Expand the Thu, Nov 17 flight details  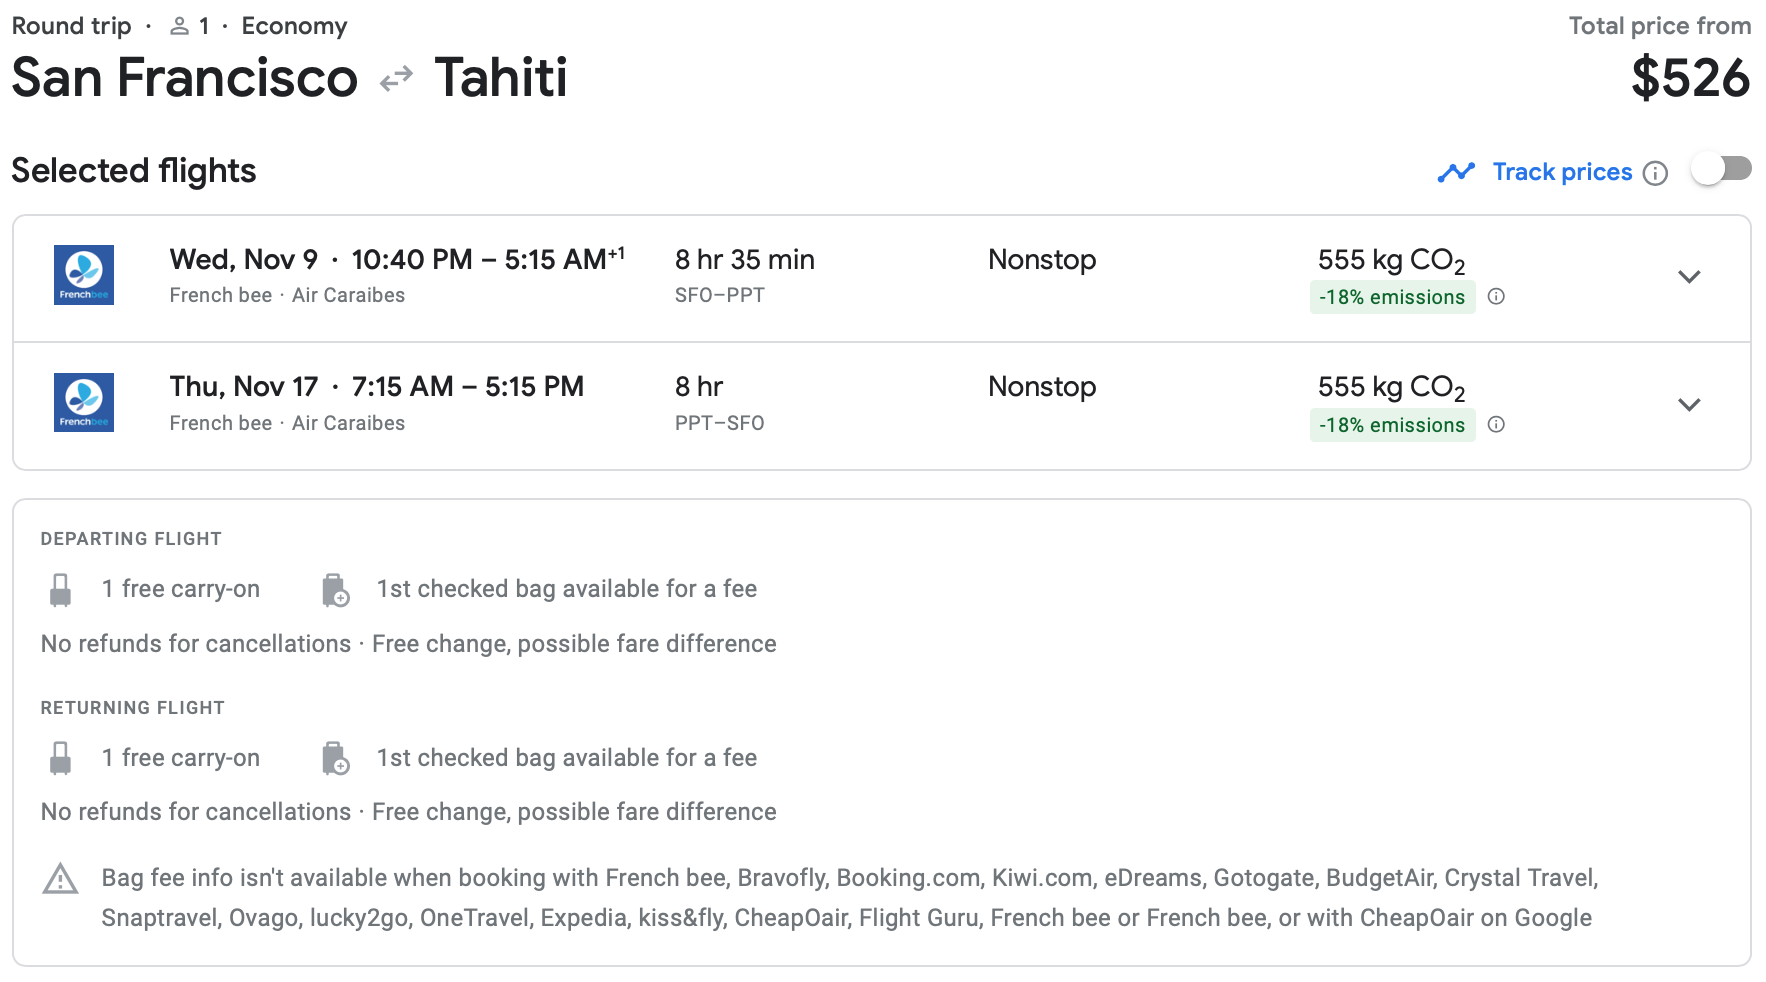click(1689, 404)
